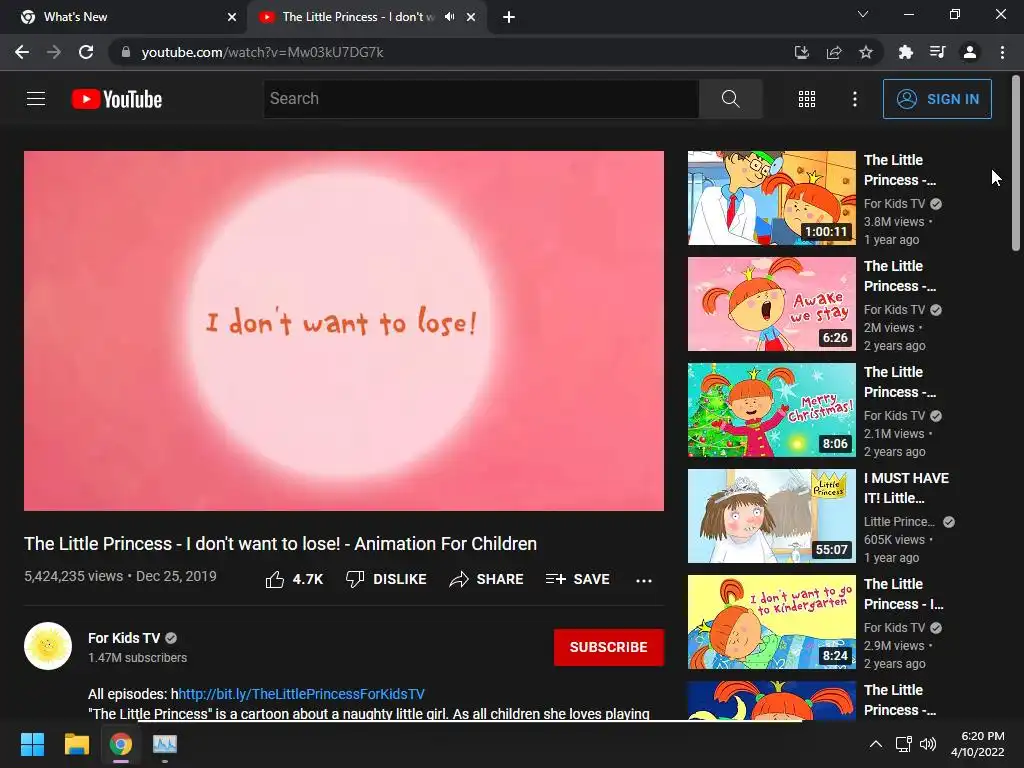Screen dimensions: 1024x768
Task: Close the What's New tab
Action: (232, 17)
